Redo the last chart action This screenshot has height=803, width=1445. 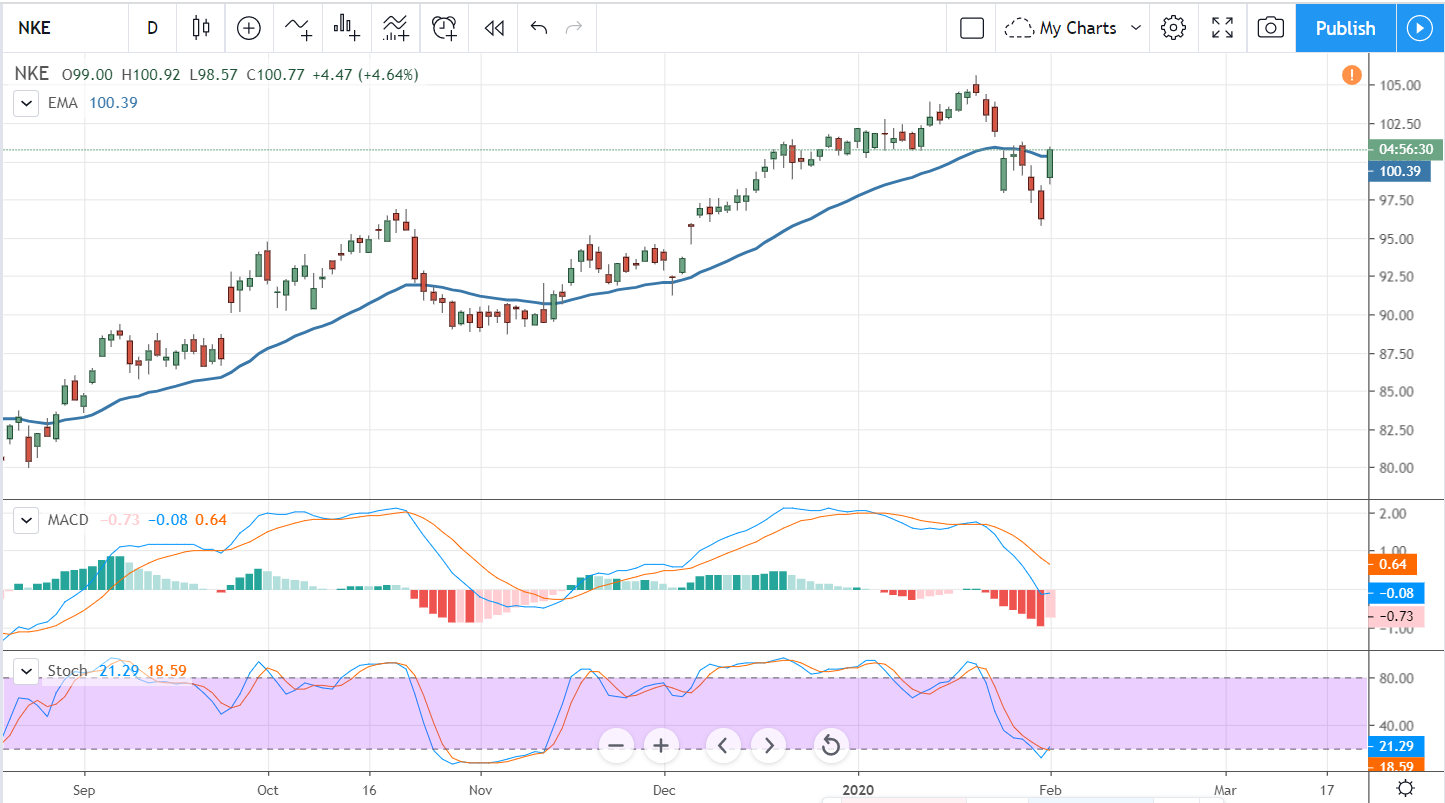[x=573, y=28]
